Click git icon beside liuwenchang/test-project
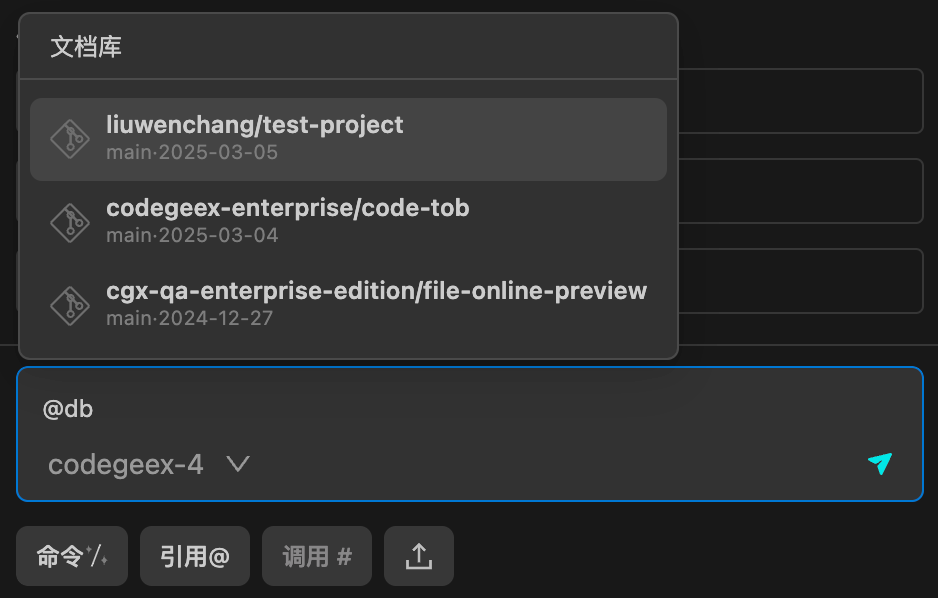938x598 pixels. [x=70, y=139]
